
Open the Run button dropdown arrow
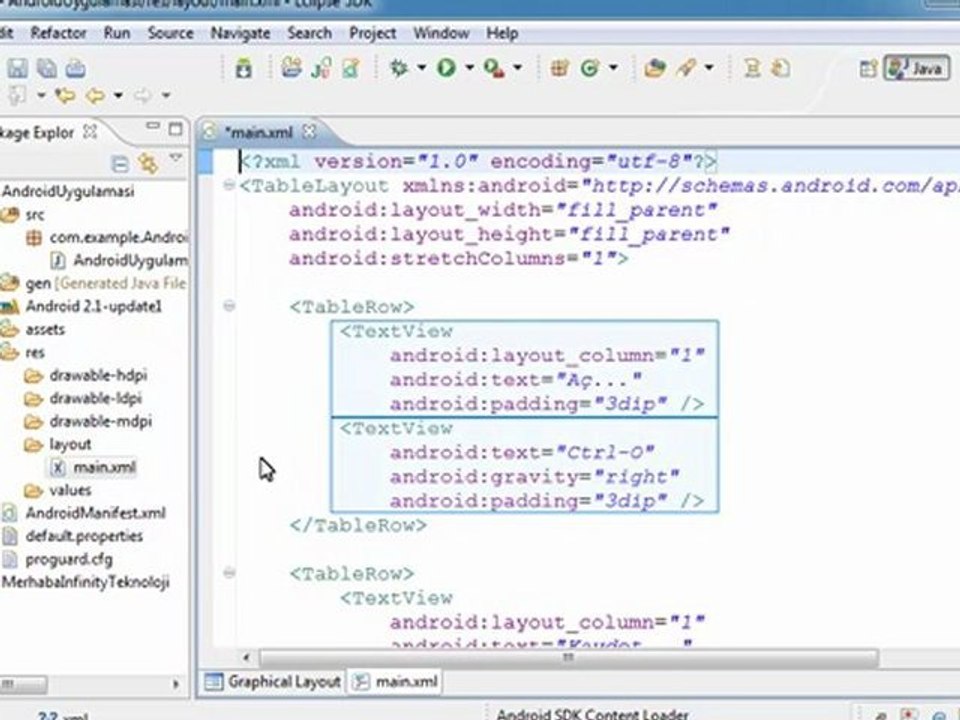[469, 67]
